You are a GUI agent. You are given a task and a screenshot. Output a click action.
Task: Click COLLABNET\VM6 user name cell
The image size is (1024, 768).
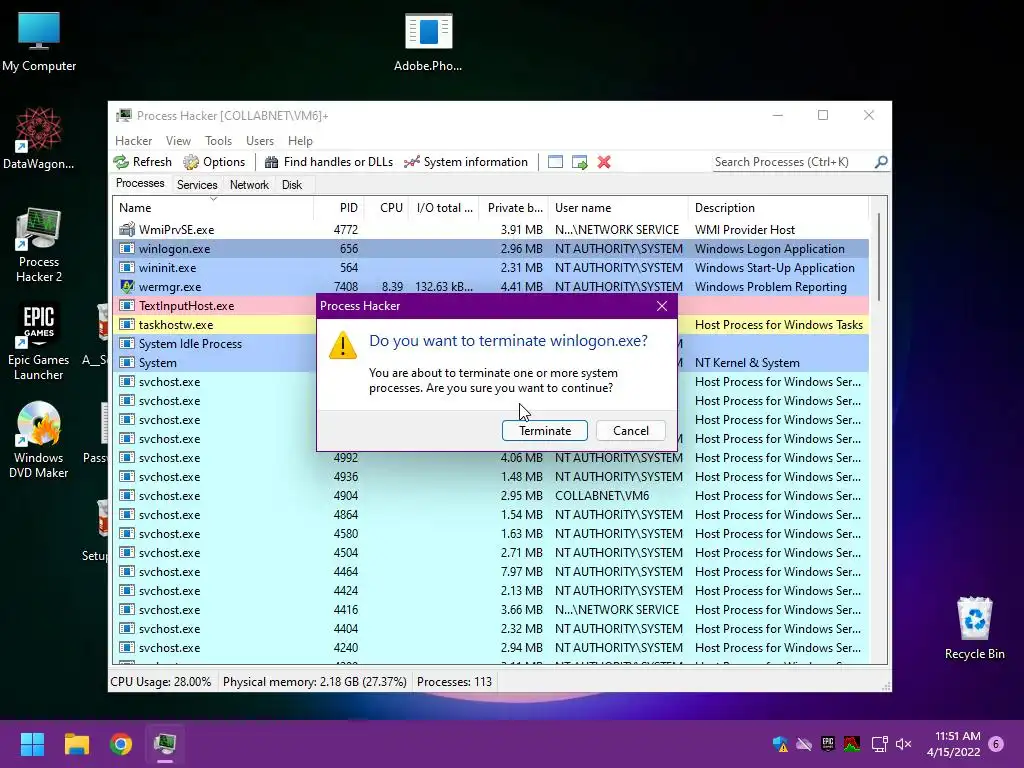(x=602, y=496)
